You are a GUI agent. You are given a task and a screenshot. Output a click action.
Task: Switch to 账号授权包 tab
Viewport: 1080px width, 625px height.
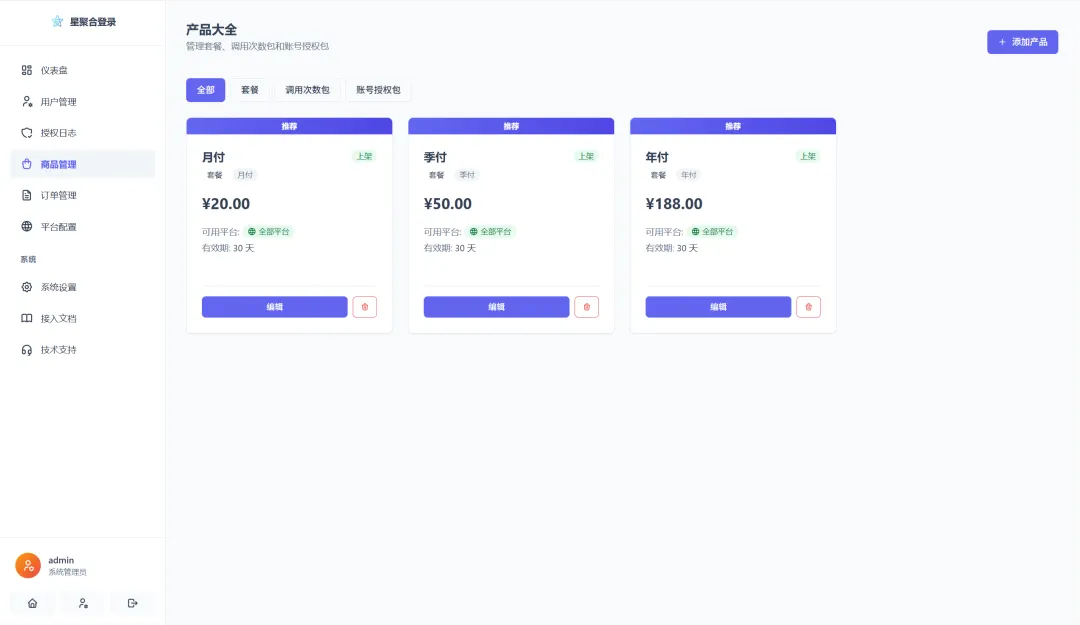[x=378, y=90]
